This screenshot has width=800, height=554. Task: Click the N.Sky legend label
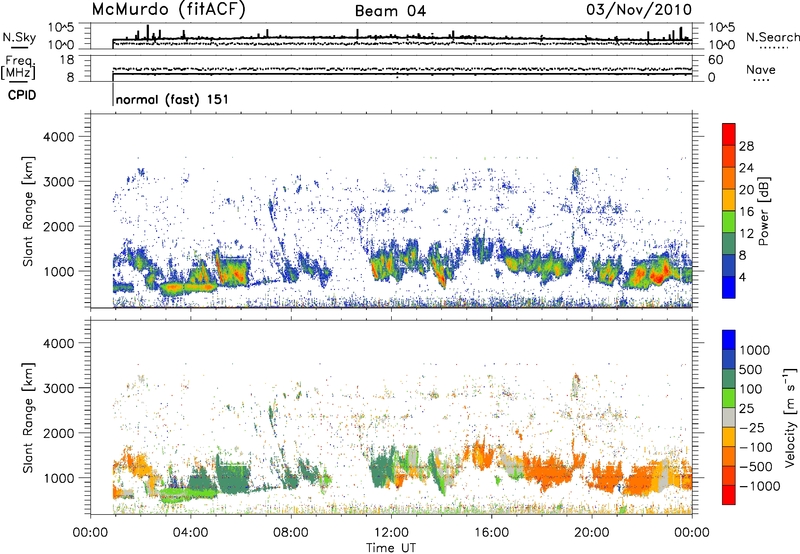click(19, 37)
